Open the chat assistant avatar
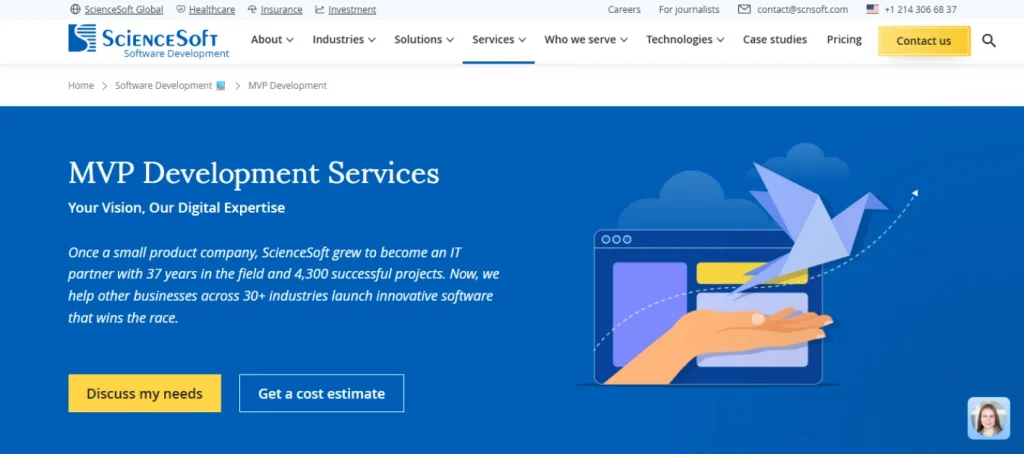 (x=988, y=418)
